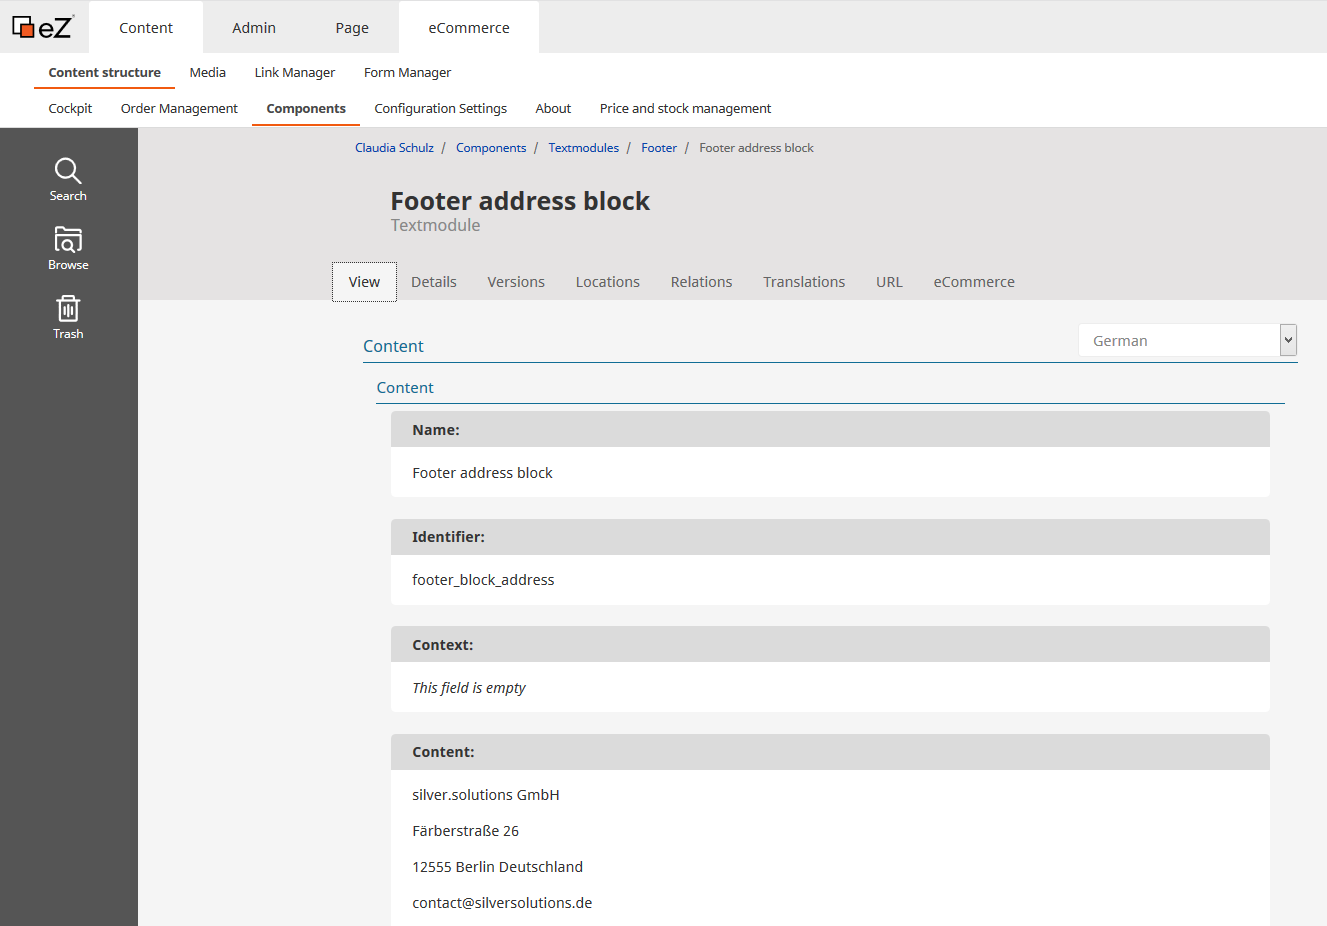Open the Trash sidebar icon
Screen dimensions: 1327x926
tap(68, 318)
